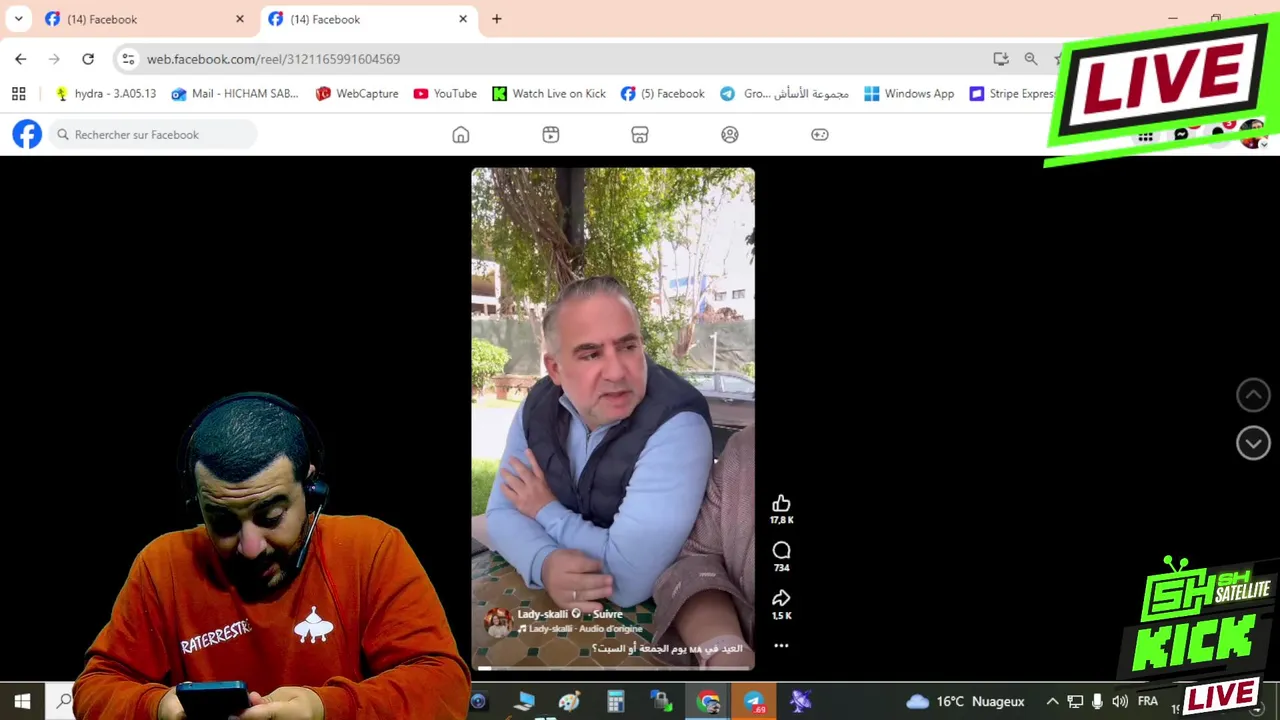Image resolution: width=1280 pixels, height=720 pixels.
Task: Expand the Facebook account menu arrow
Action: 1264,145
